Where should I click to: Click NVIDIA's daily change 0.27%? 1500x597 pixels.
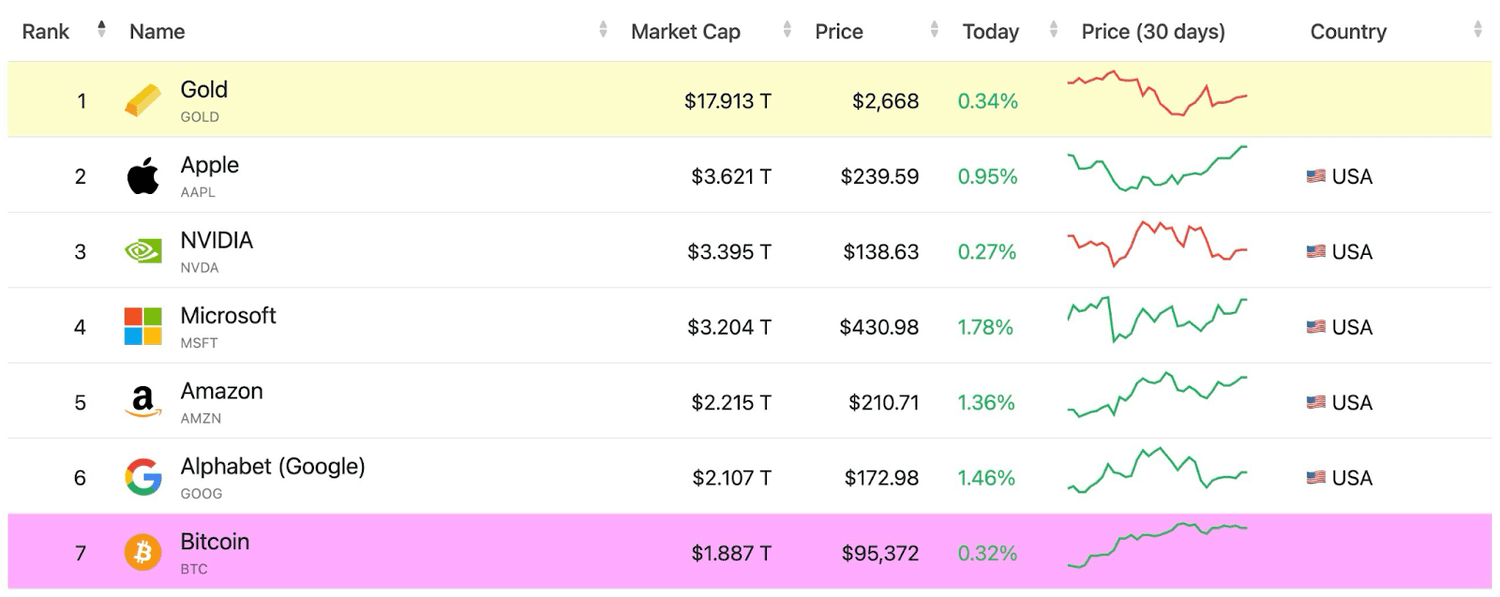[988, 252]
